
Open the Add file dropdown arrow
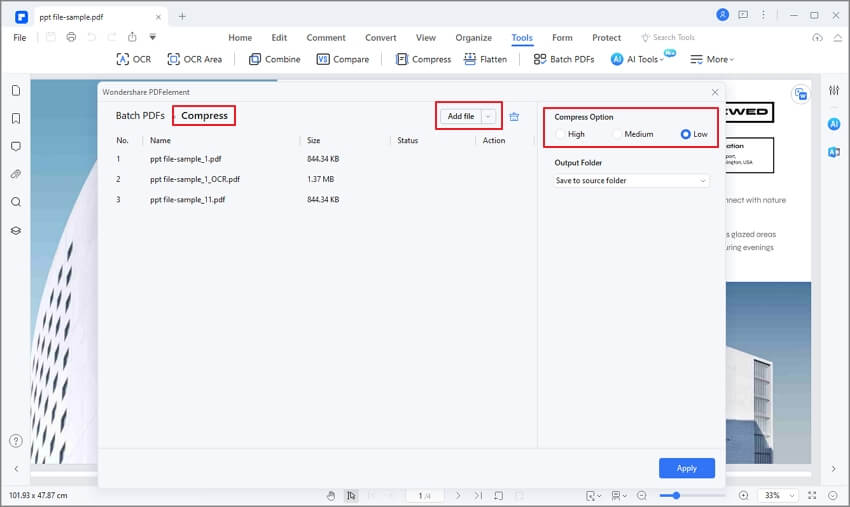(x=488, y=116)
